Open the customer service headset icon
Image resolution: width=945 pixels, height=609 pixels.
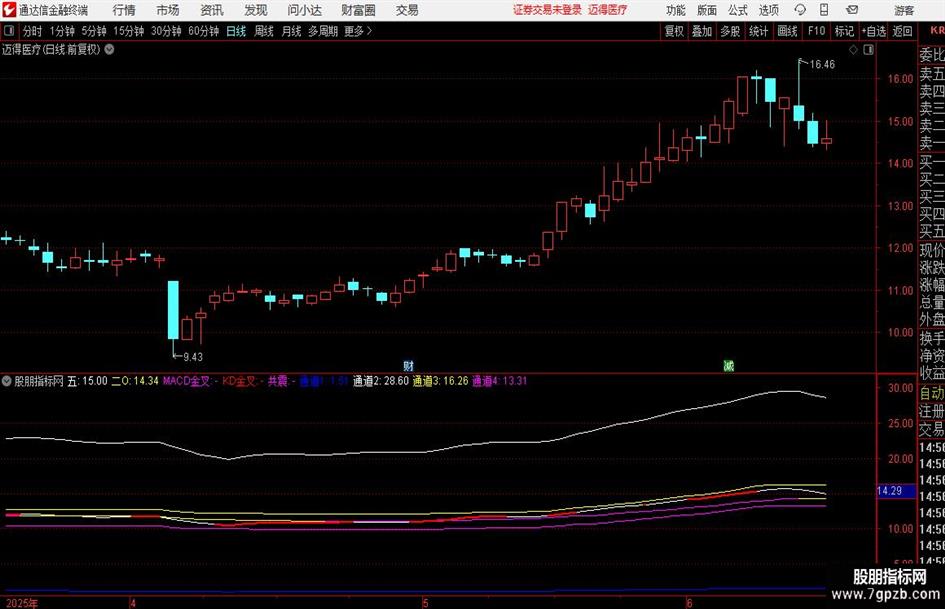(800, 10)
